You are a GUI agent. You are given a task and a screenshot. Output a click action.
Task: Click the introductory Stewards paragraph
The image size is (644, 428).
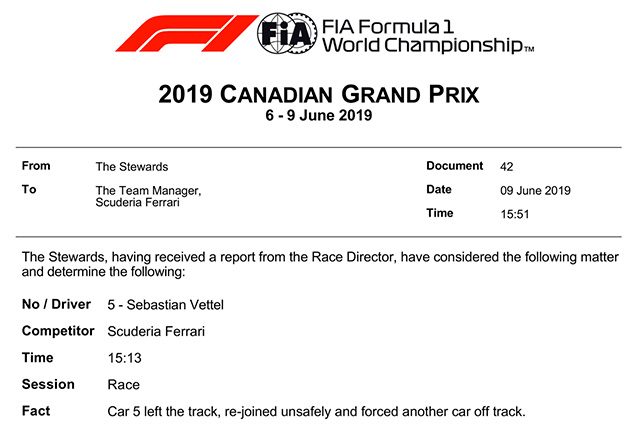coord(321,264)
